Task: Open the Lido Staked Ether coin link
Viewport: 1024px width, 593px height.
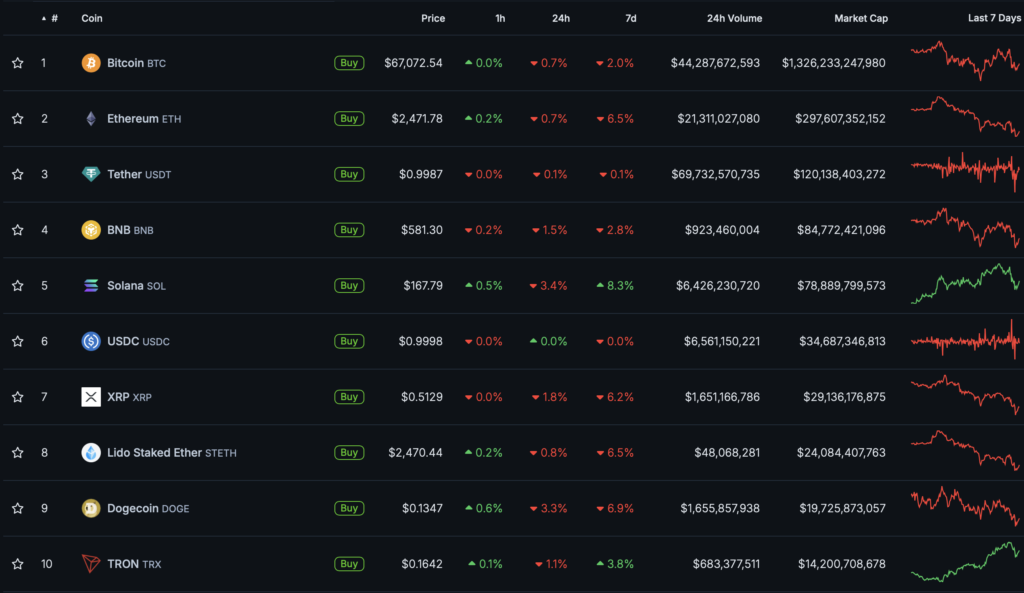Action: coord(154,453)
